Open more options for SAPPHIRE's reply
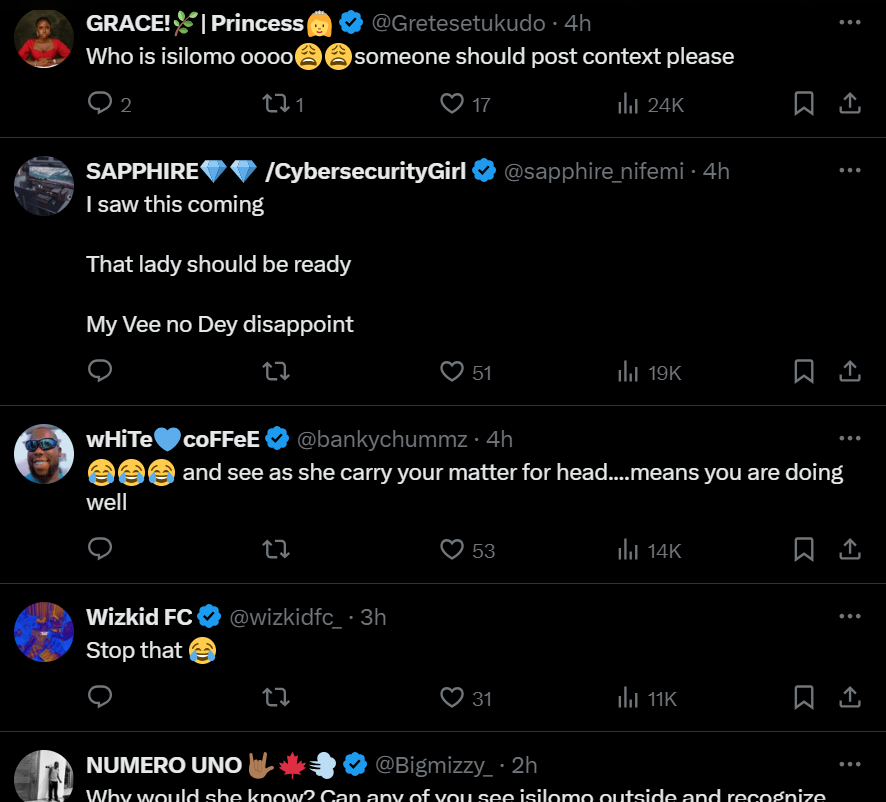This screenshot has width=886, height=802. tap(850, 170)
